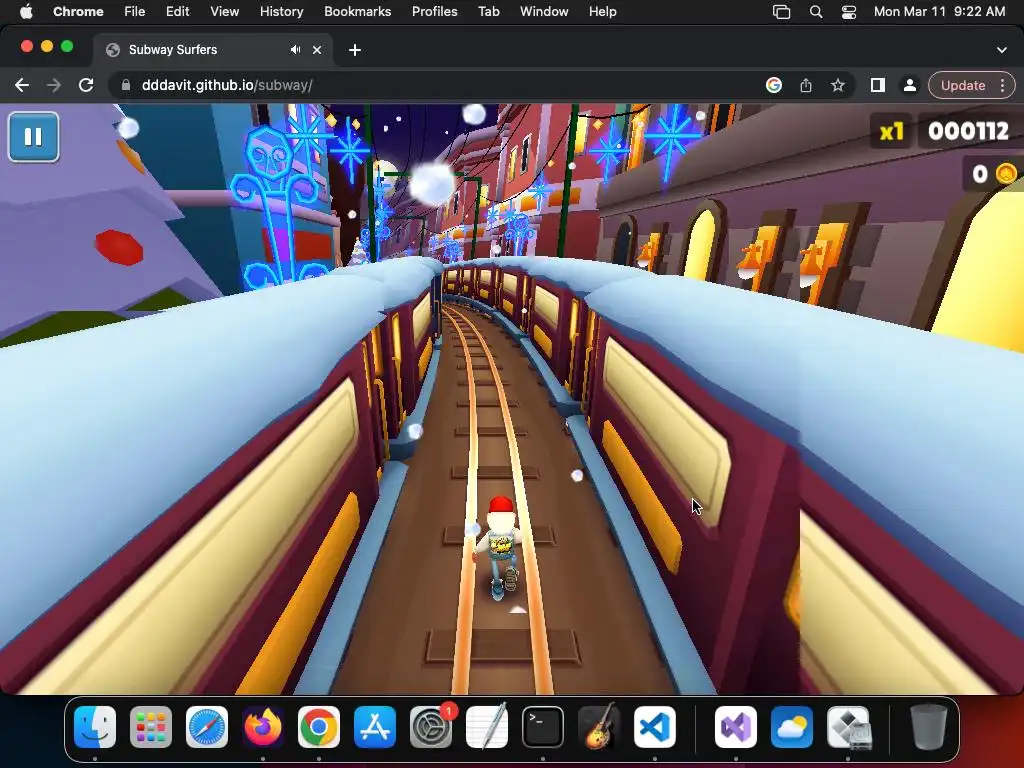Mute the Subway Surfers tab audio
The height and width of the screenshot is (768, 1024).
pyautogui.click(x=296, y=50)
